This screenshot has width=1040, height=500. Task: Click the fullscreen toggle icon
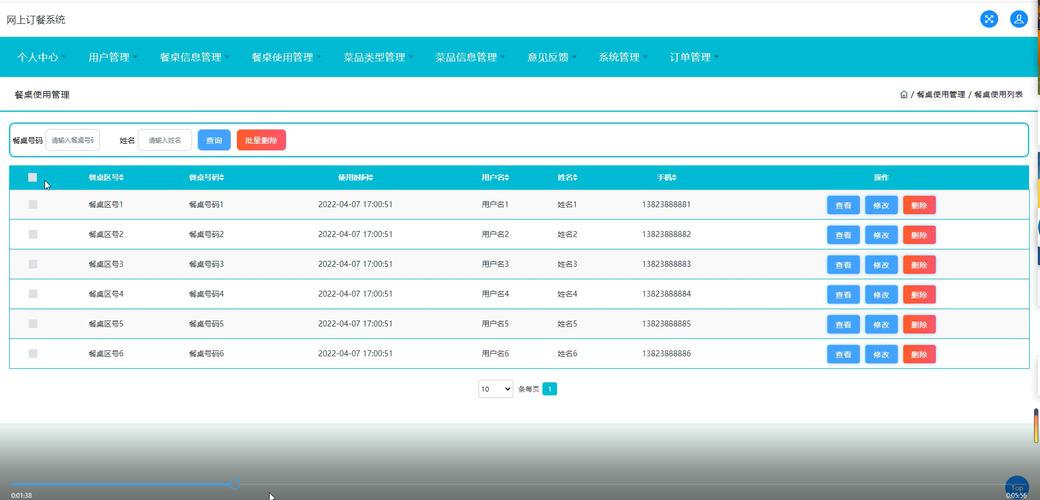pos(988,19)
